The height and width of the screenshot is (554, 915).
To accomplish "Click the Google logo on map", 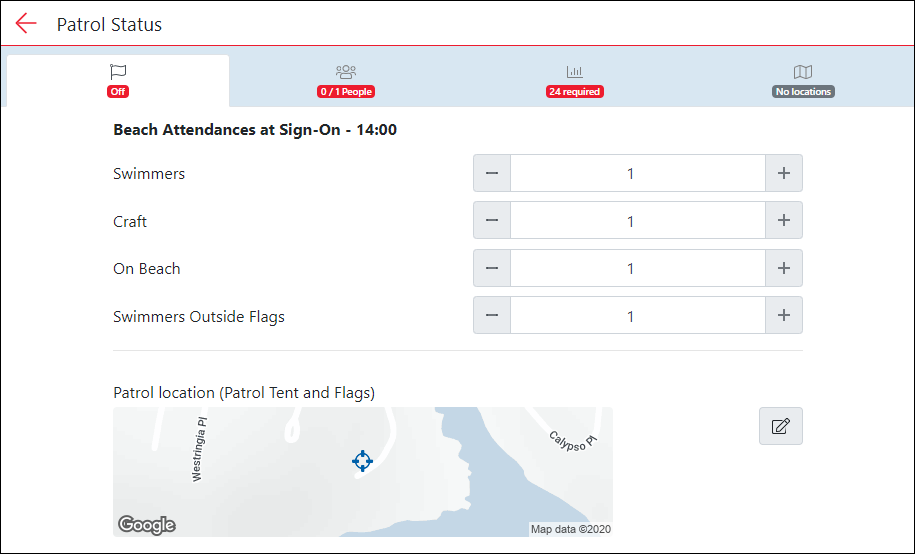I will [146, 525].
